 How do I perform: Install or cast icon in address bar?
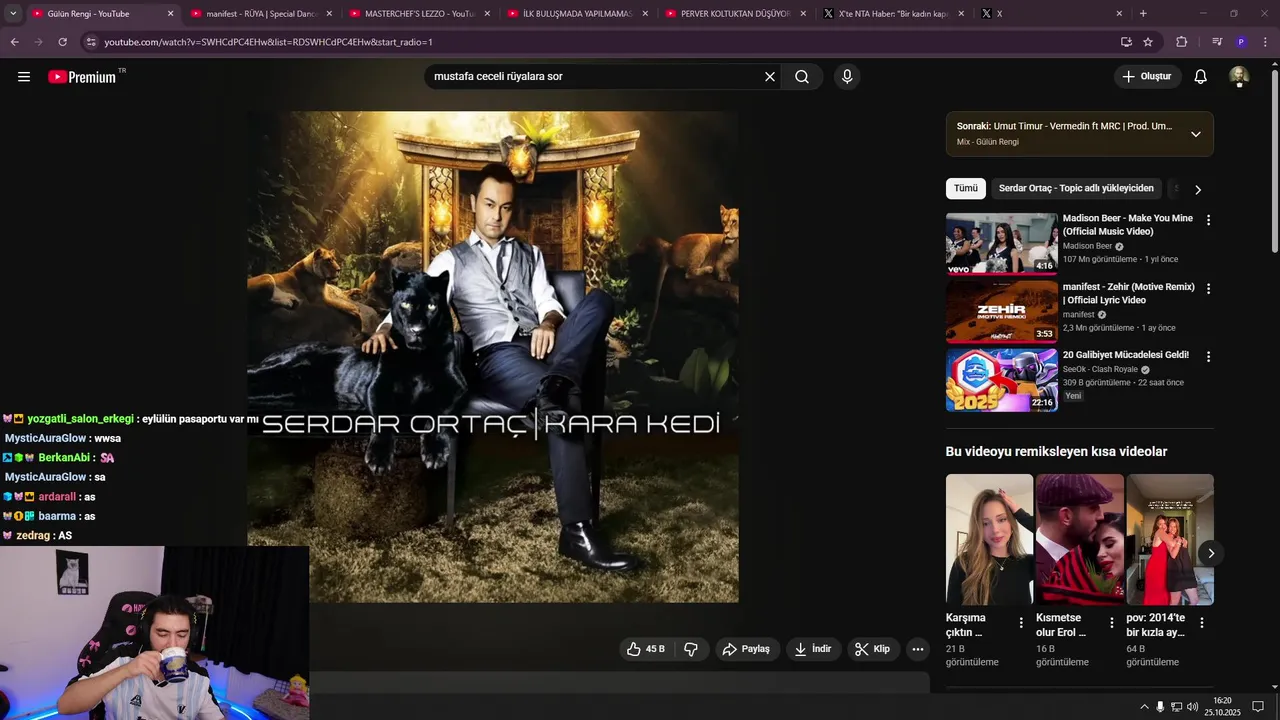(x=1126, y=42)
